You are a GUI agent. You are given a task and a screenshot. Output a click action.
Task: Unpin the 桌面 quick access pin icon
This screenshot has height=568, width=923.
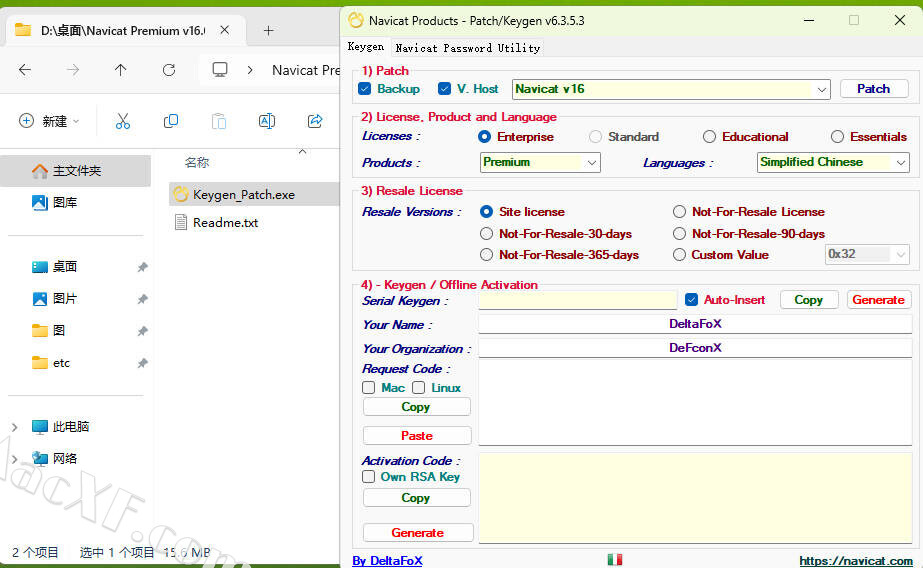point(142,267)
